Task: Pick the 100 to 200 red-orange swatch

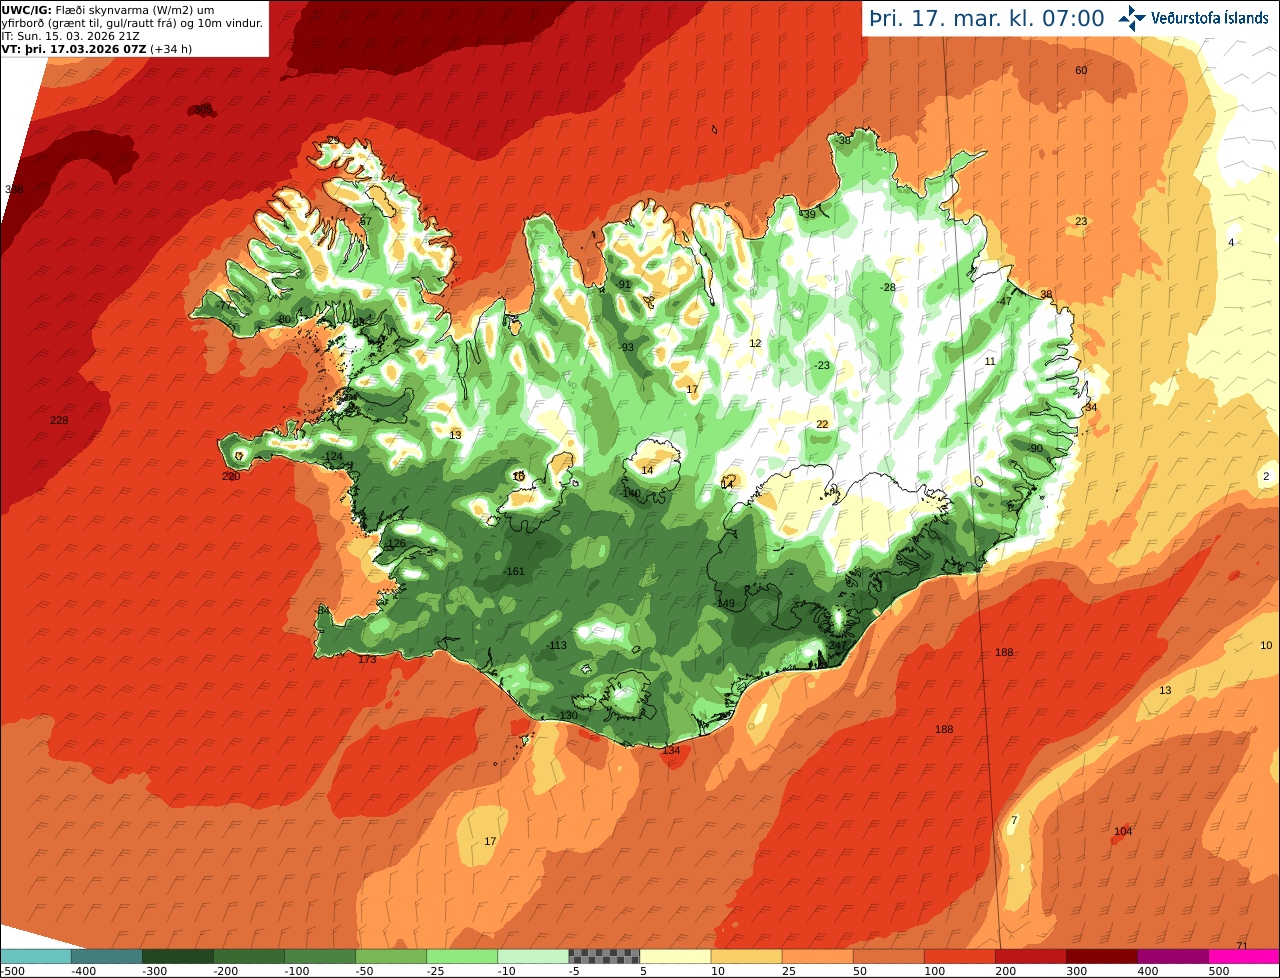Action: click(959, 956)
